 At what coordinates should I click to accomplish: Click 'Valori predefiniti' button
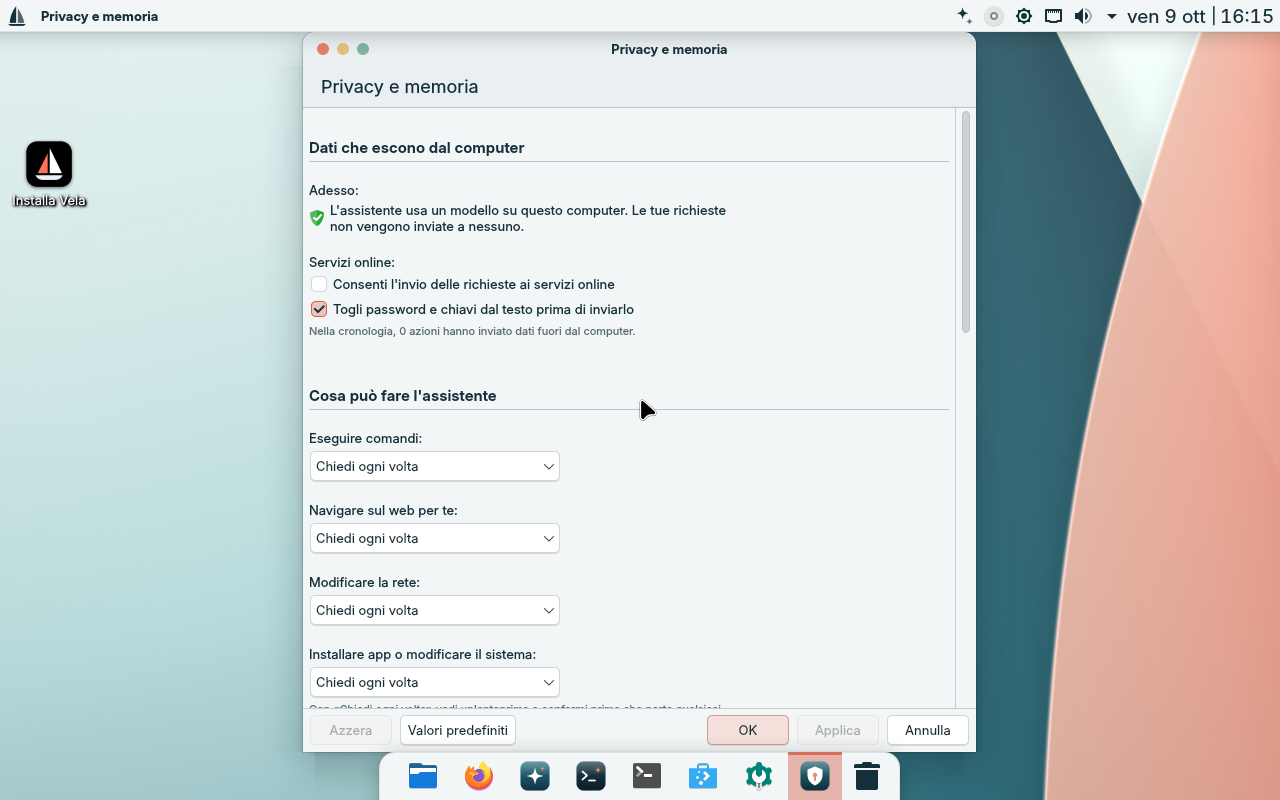458,730
